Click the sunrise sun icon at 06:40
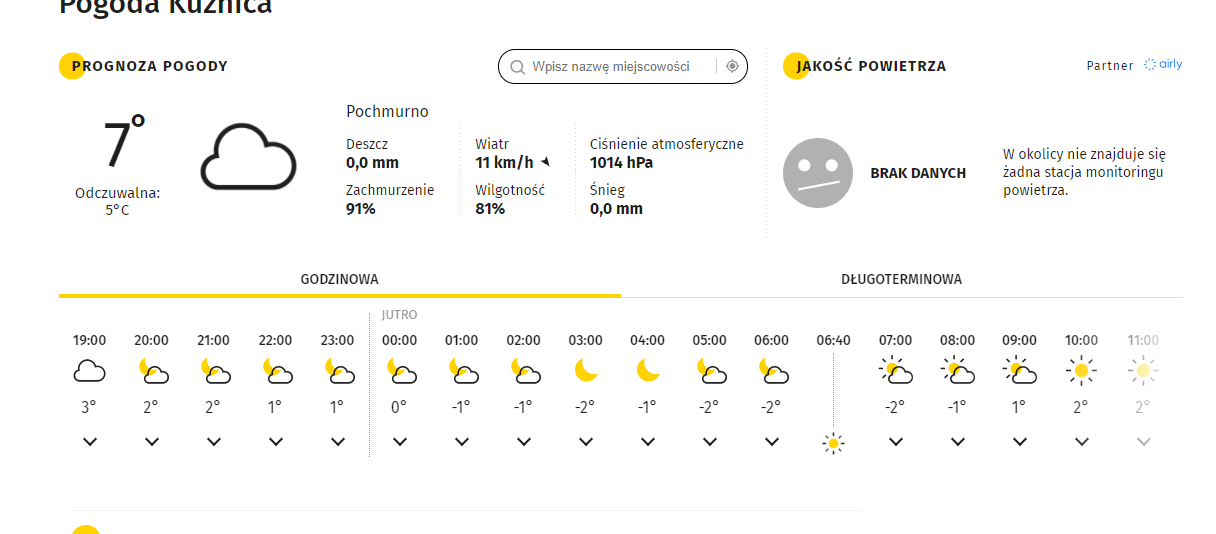The height and width of the screenshot is (534, 1216). click(x=833, y=443)
